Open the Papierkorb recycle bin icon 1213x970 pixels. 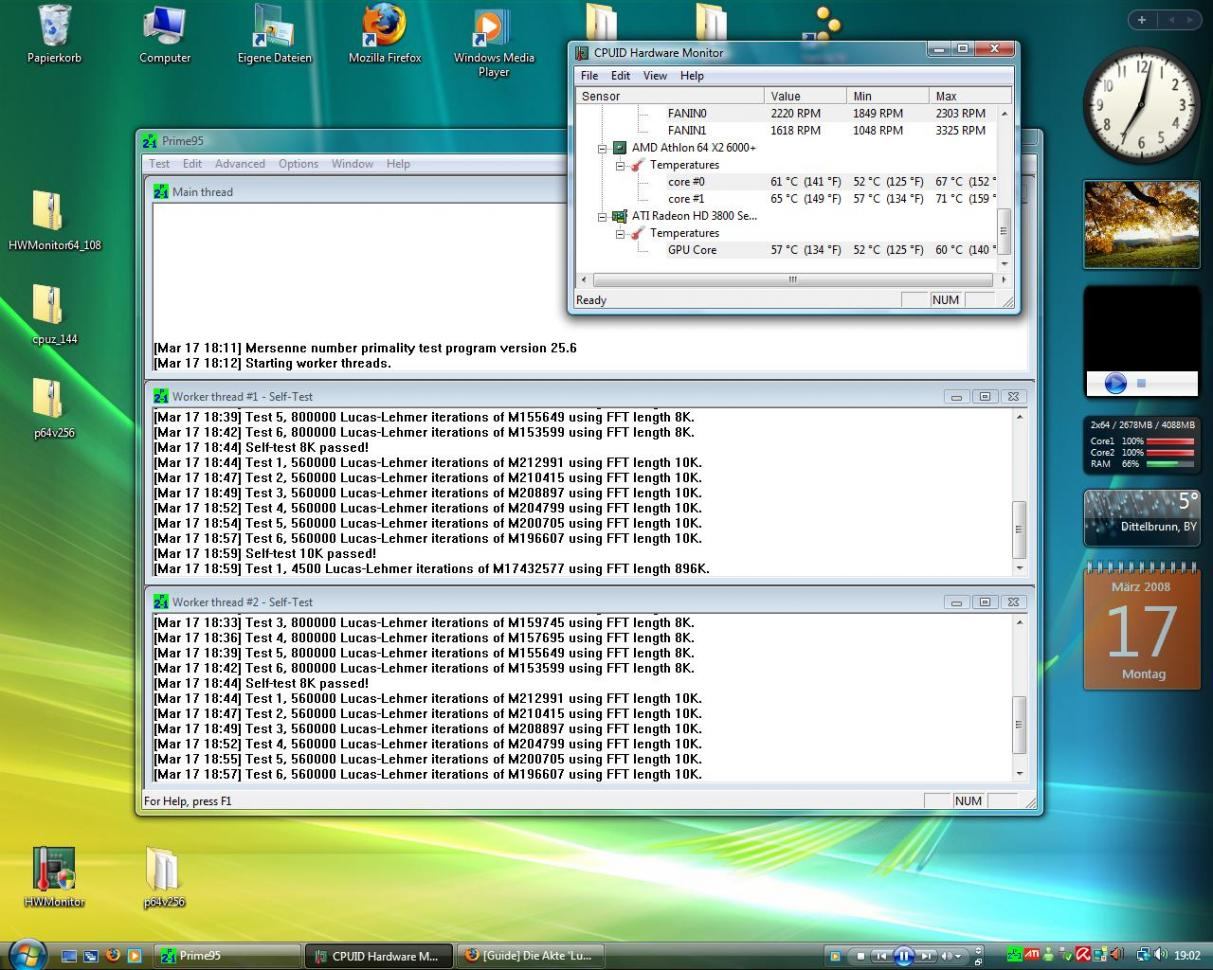click(54, 33)
